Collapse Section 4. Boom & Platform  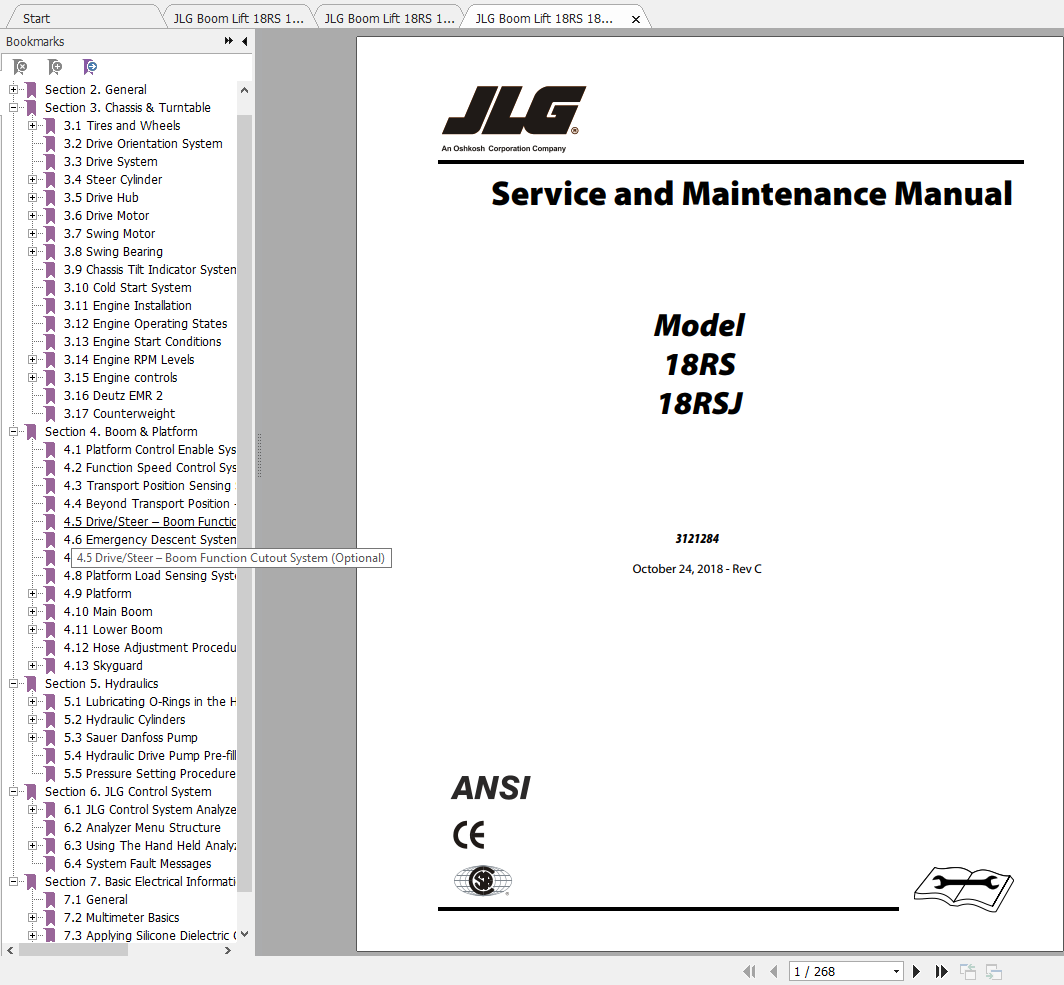coord(13,431)
